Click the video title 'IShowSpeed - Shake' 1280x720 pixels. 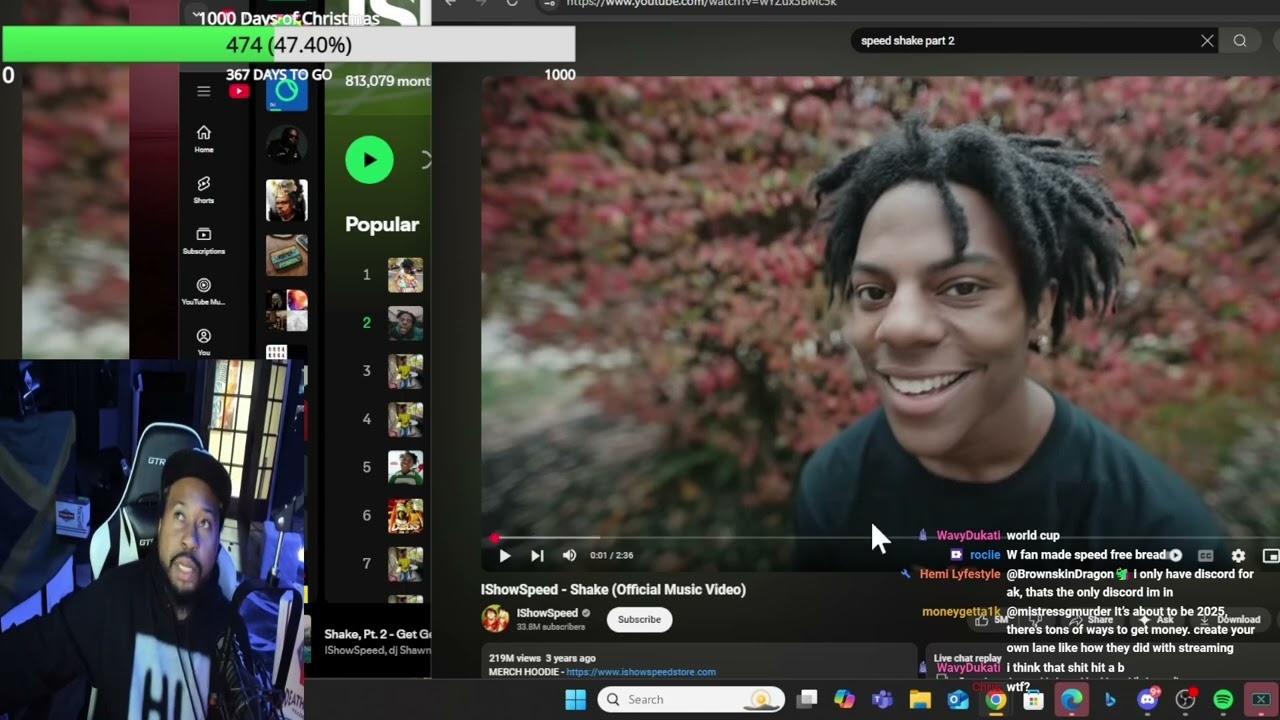pos(613,590)
